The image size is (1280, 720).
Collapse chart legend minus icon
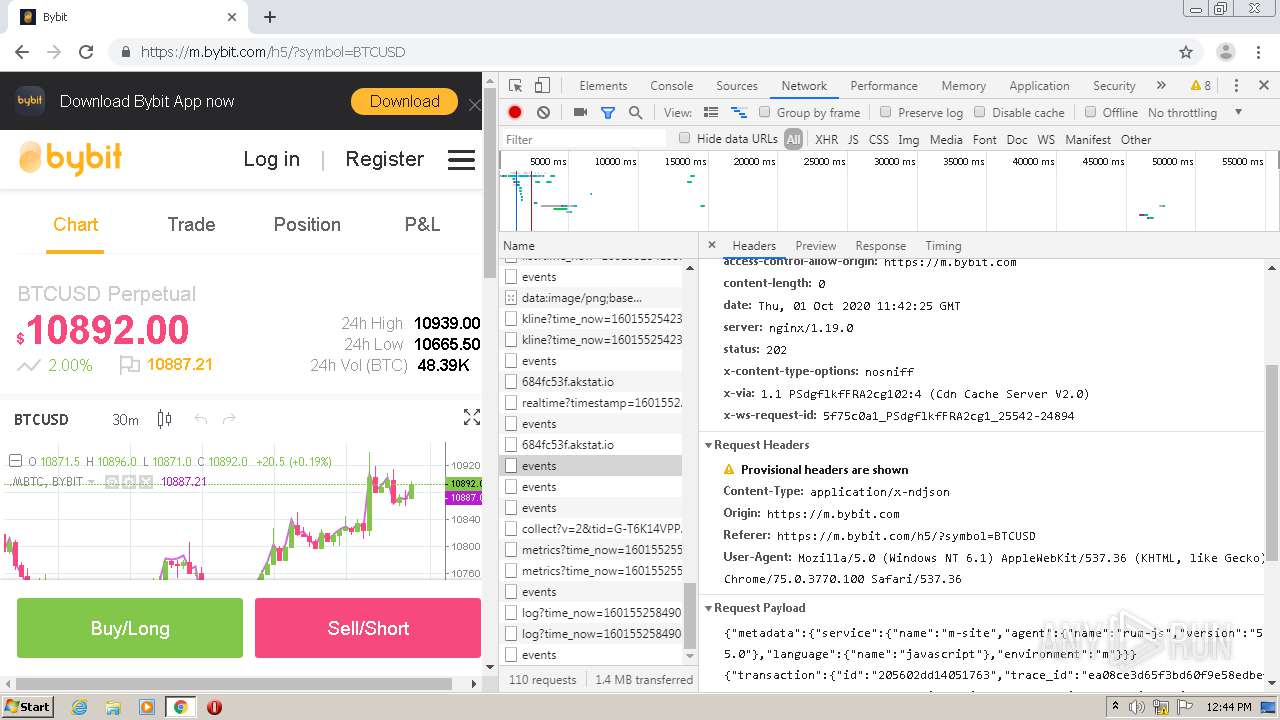pyautogui.click(x=15, y=461)
